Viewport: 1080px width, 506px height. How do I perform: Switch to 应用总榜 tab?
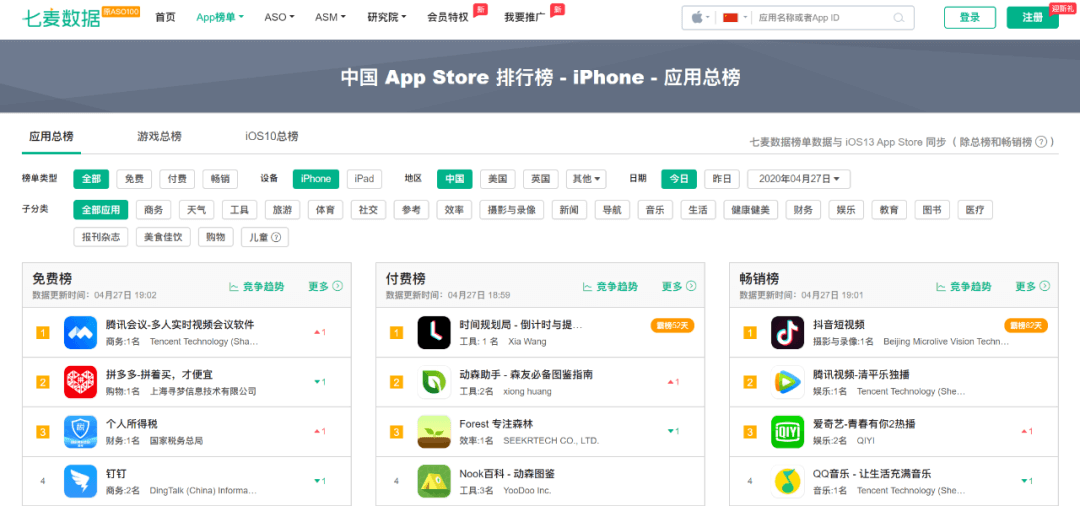(51, 136)
